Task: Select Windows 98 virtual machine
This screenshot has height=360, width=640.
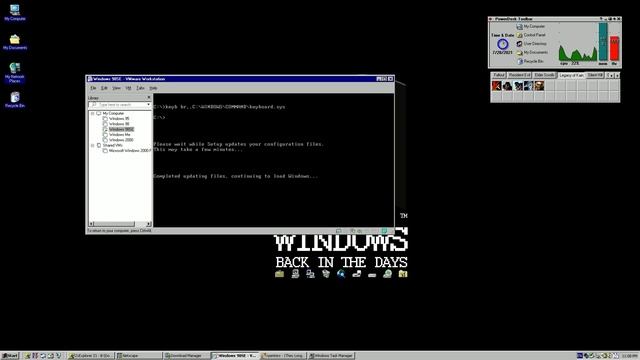Action: (119, 124)
